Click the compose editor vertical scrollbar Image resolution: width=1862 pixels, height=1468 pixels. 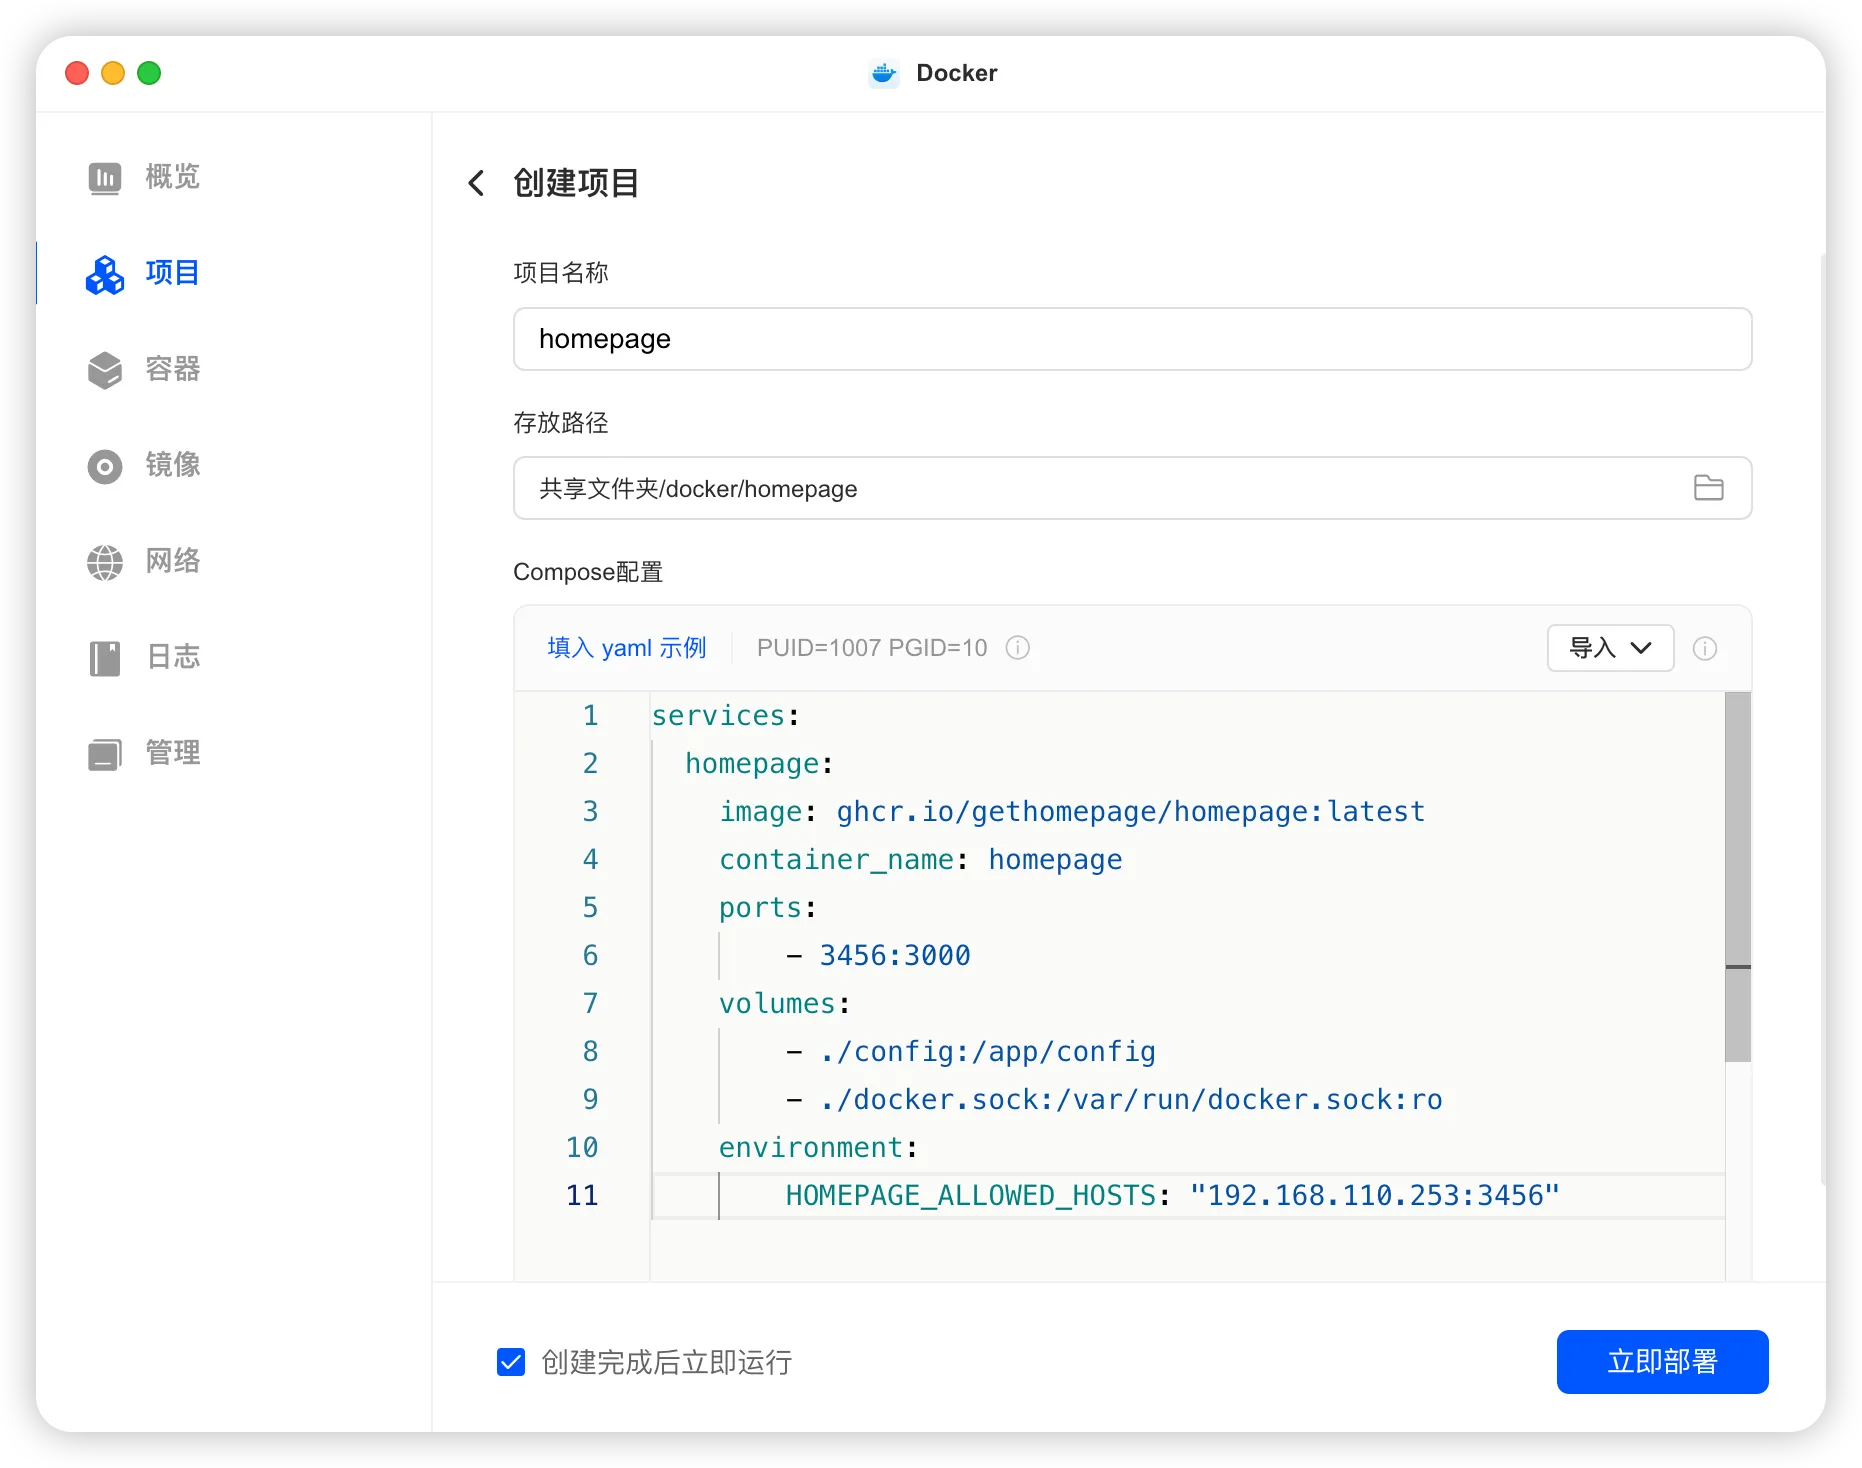(1738, 876)
